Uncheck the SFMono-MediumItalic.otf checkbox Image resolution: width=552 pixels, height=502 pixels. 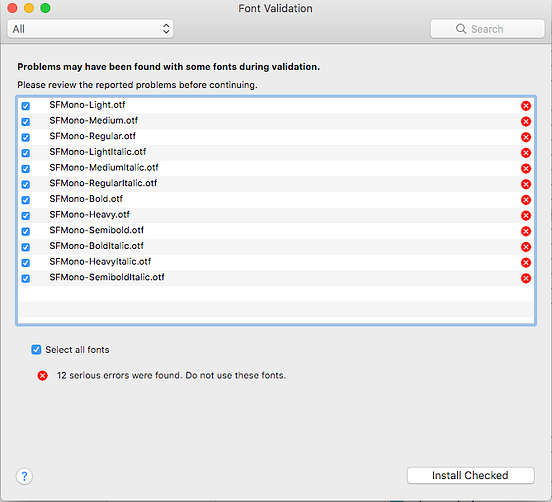coord(26,169)
